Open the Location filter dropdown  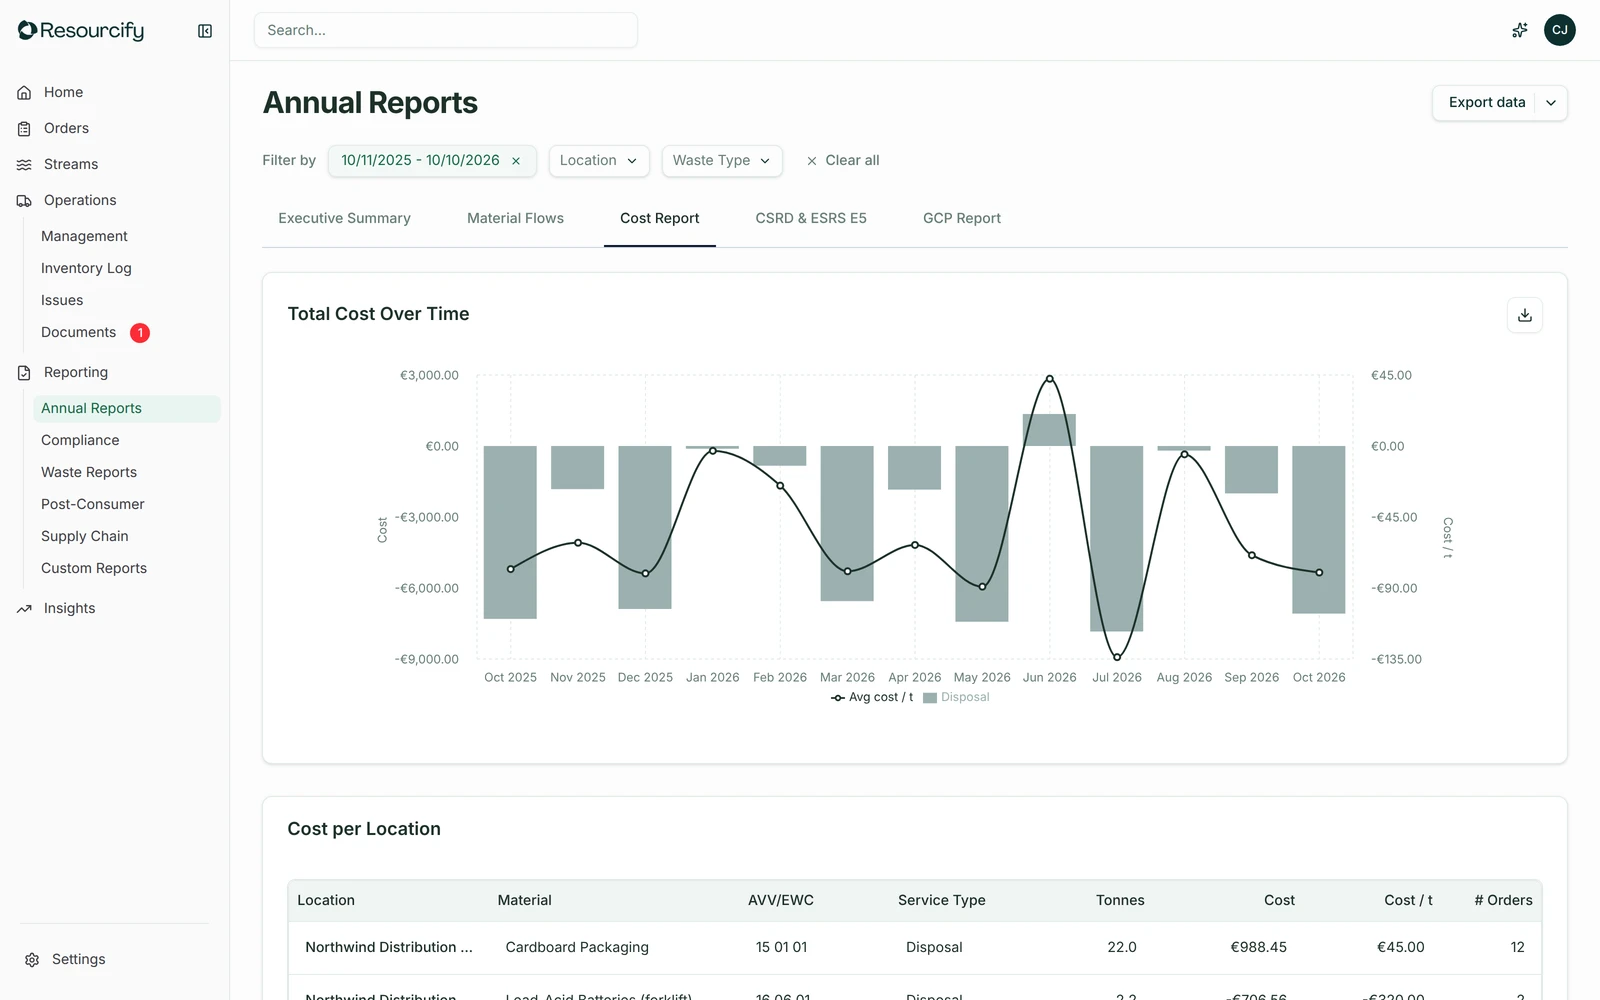click(x=599, y=160)
